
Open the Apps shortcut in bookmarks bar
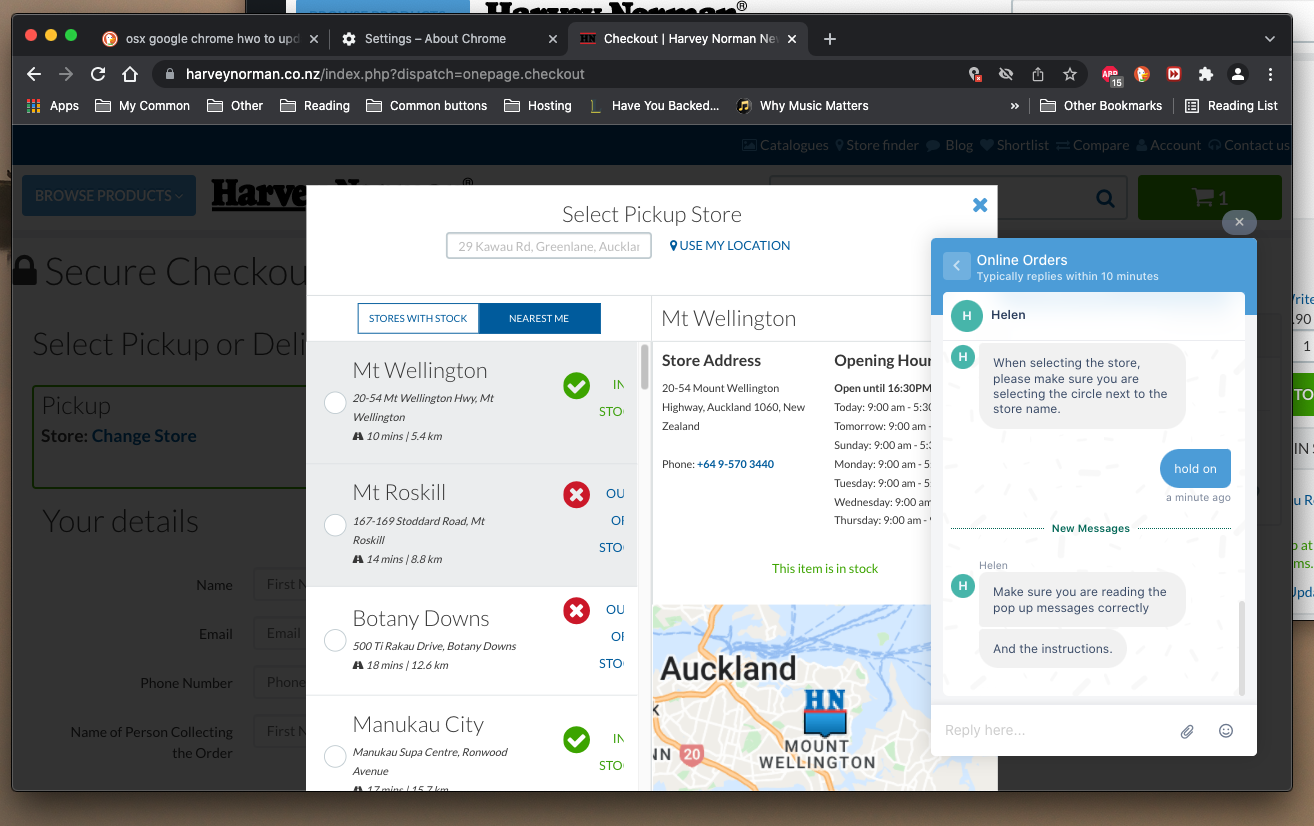tap(52, 105)
